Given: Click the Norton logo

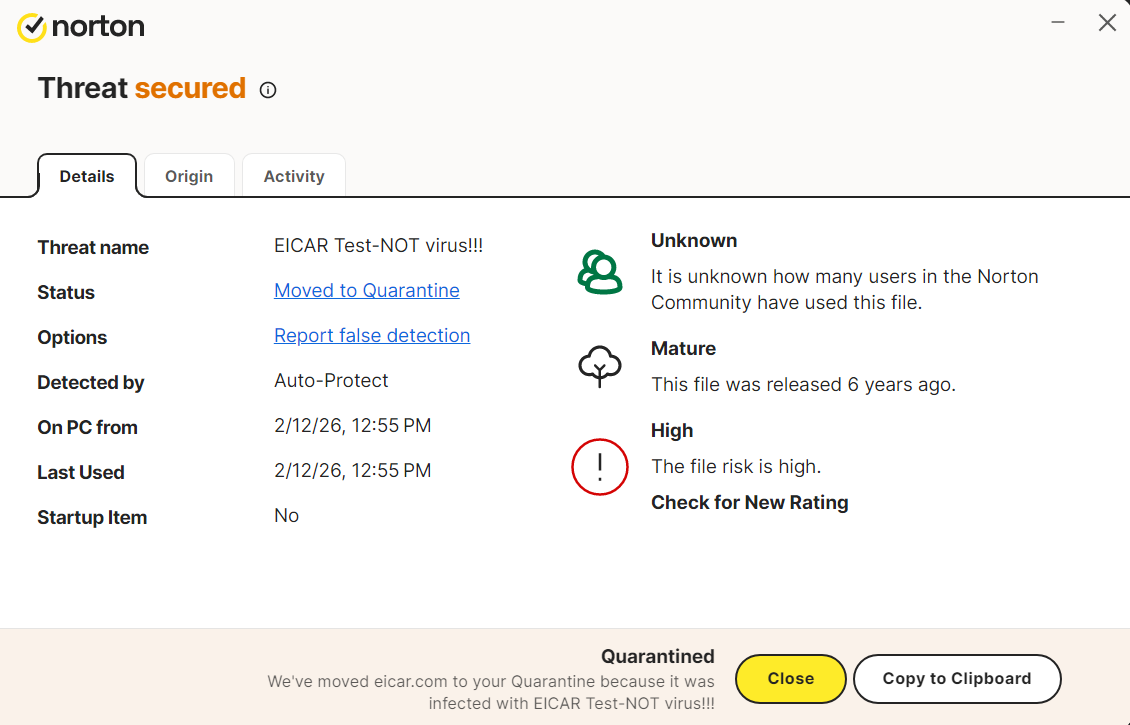Looking at the screenshot, I should tap(80, 27).
